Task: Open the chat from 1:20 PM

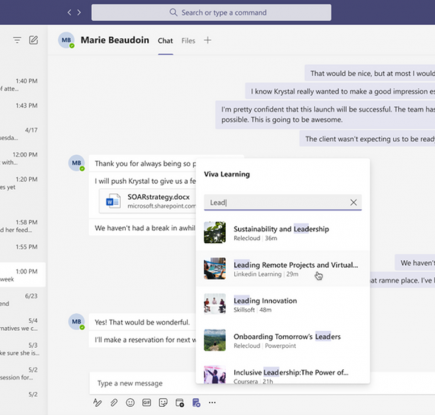Action: point(23,183)
